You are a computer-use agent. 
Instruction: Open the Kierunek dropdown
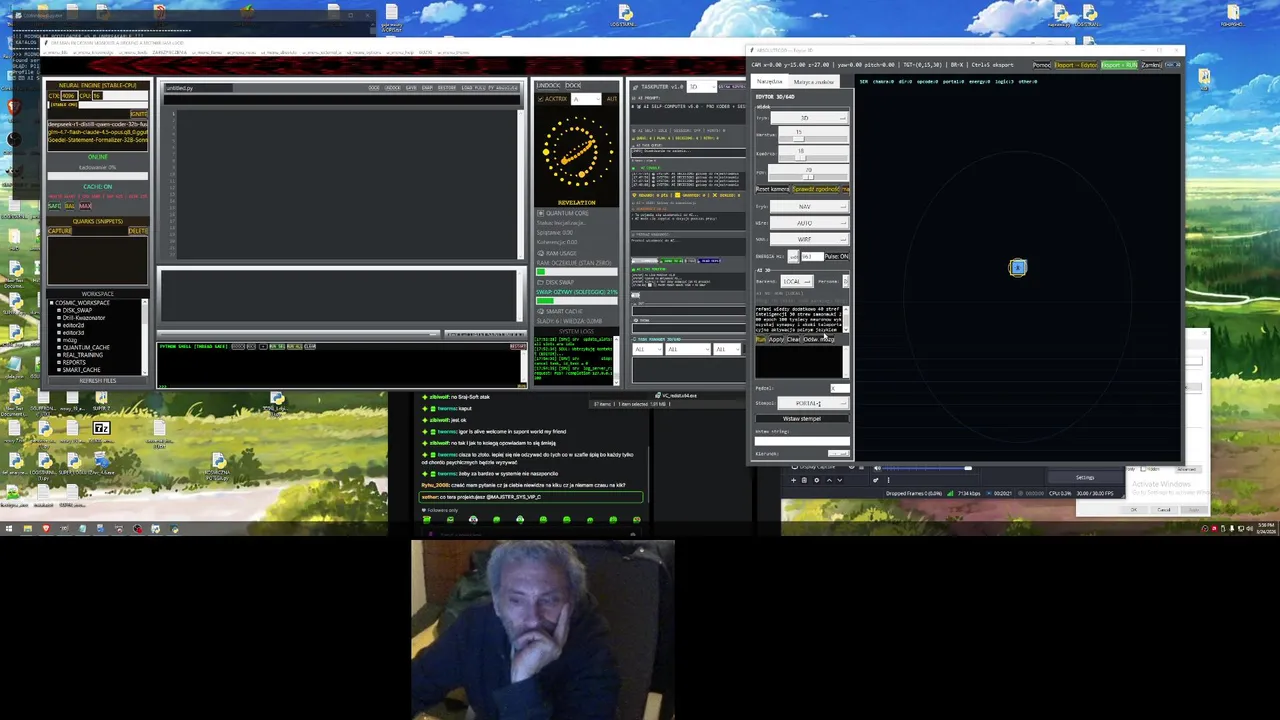[x=838, y=453]
